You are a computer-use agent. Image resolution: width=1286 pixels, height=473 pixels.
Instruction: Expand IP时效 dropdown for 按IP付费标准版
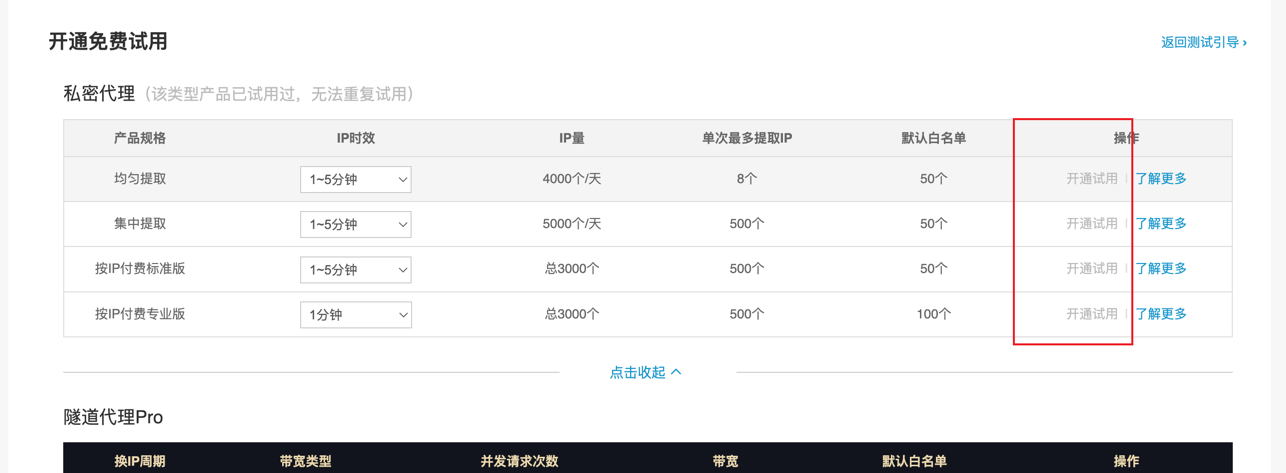point(355,270)
